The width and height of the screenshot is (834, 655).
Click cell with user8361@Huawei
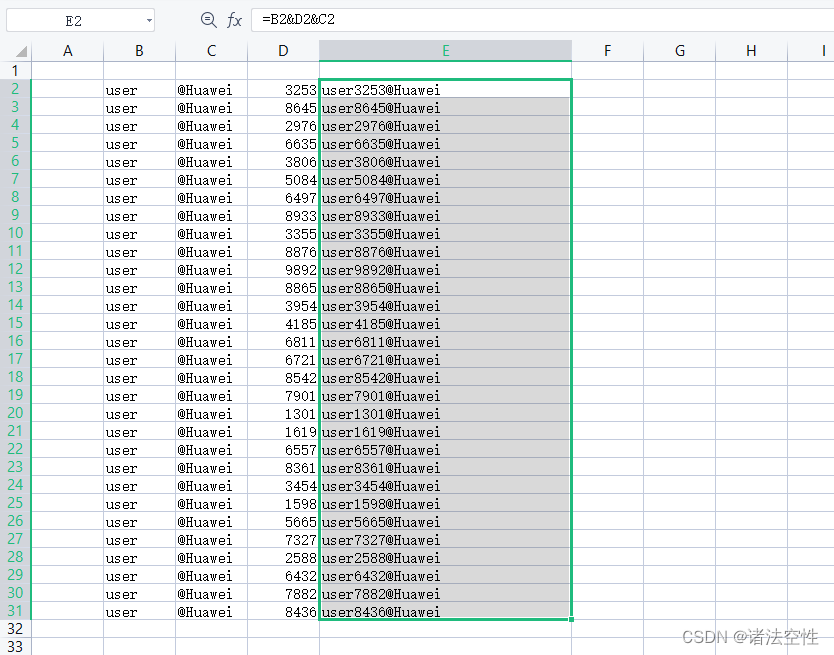445,467
